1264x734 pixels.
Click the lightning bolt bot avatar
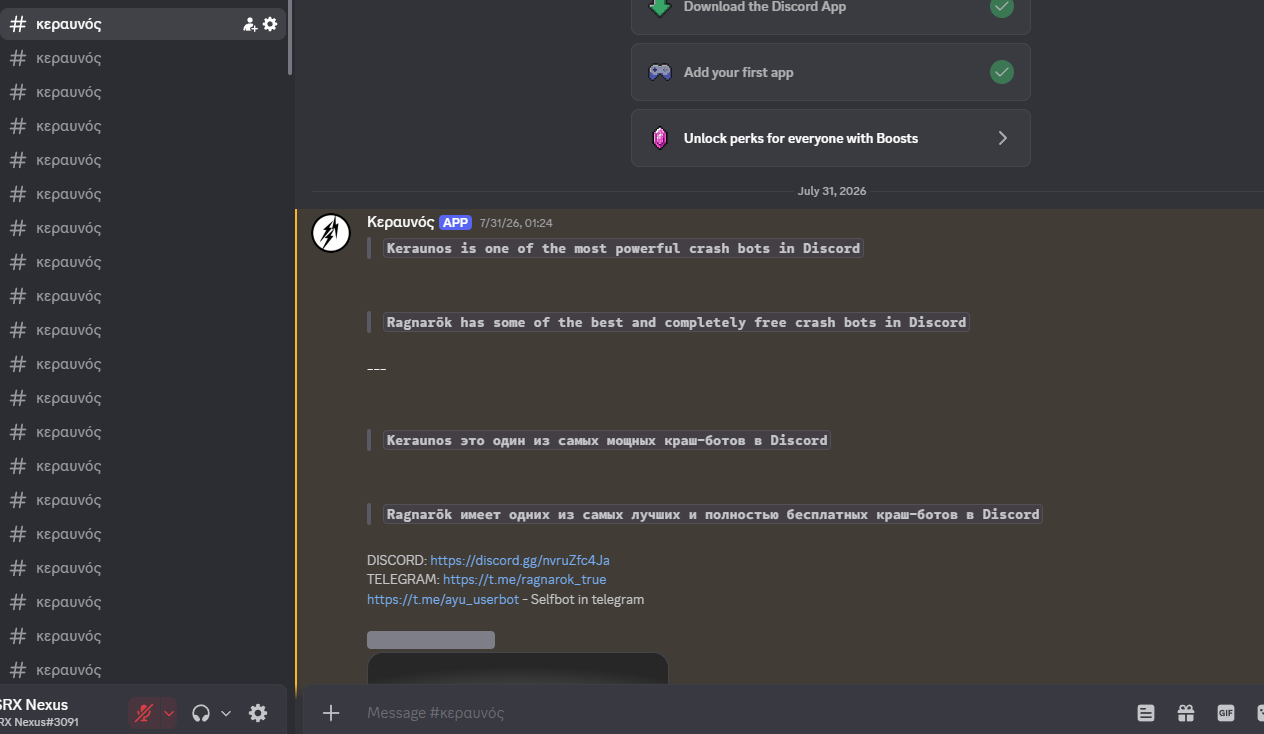331,232
